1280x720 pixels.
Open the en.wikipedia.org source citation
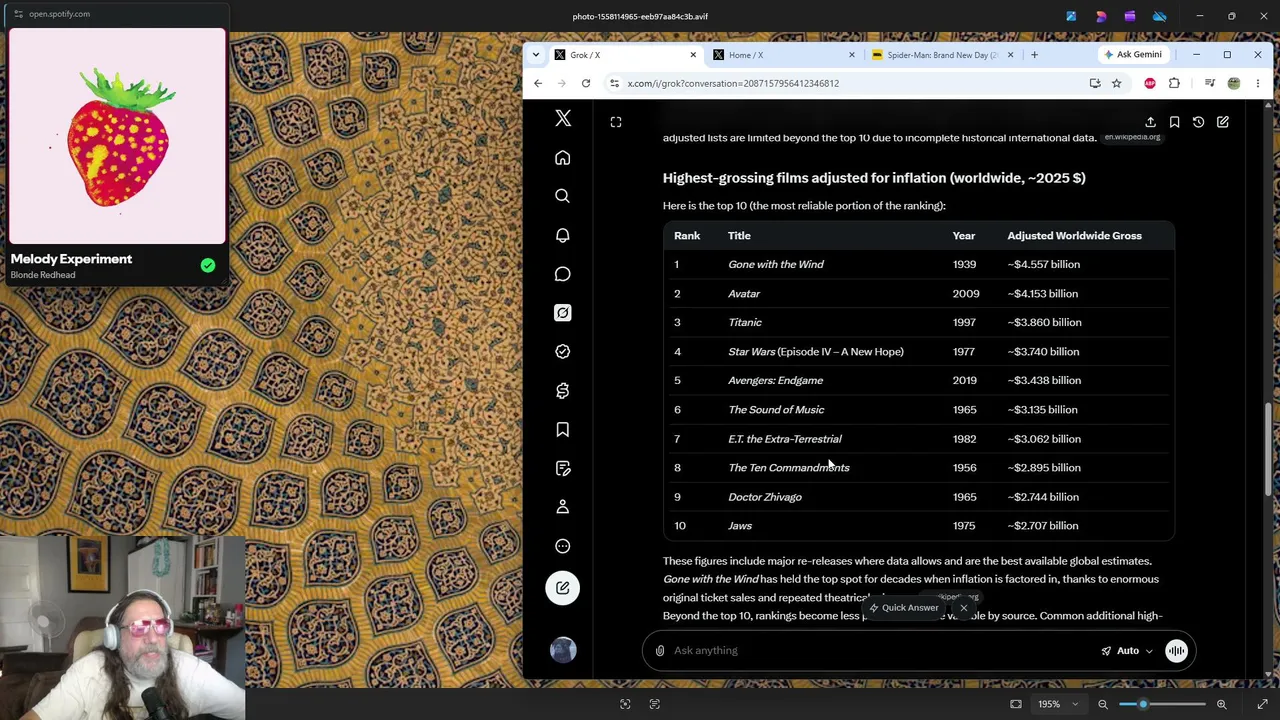pos(1132,137)
